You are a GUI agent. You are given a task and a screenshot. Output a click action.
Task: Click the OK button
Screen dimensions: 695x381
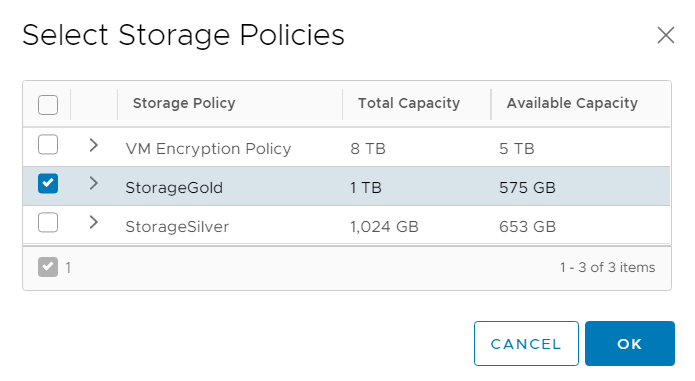click(x=630, y=343)
